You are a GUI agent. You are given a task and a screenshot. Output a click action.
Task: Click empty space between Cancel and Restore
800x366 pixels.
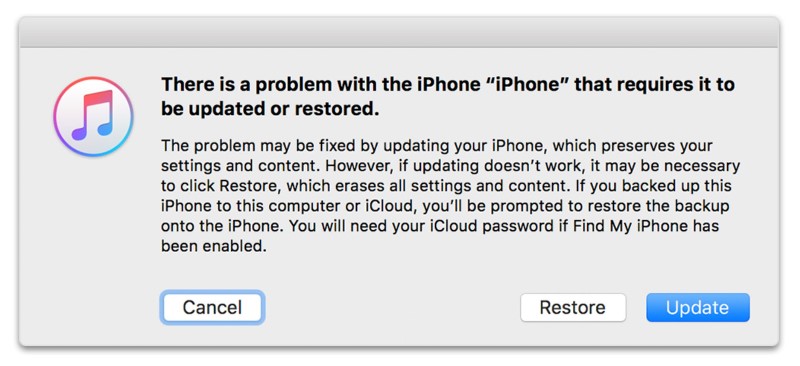tap(392, 307)
